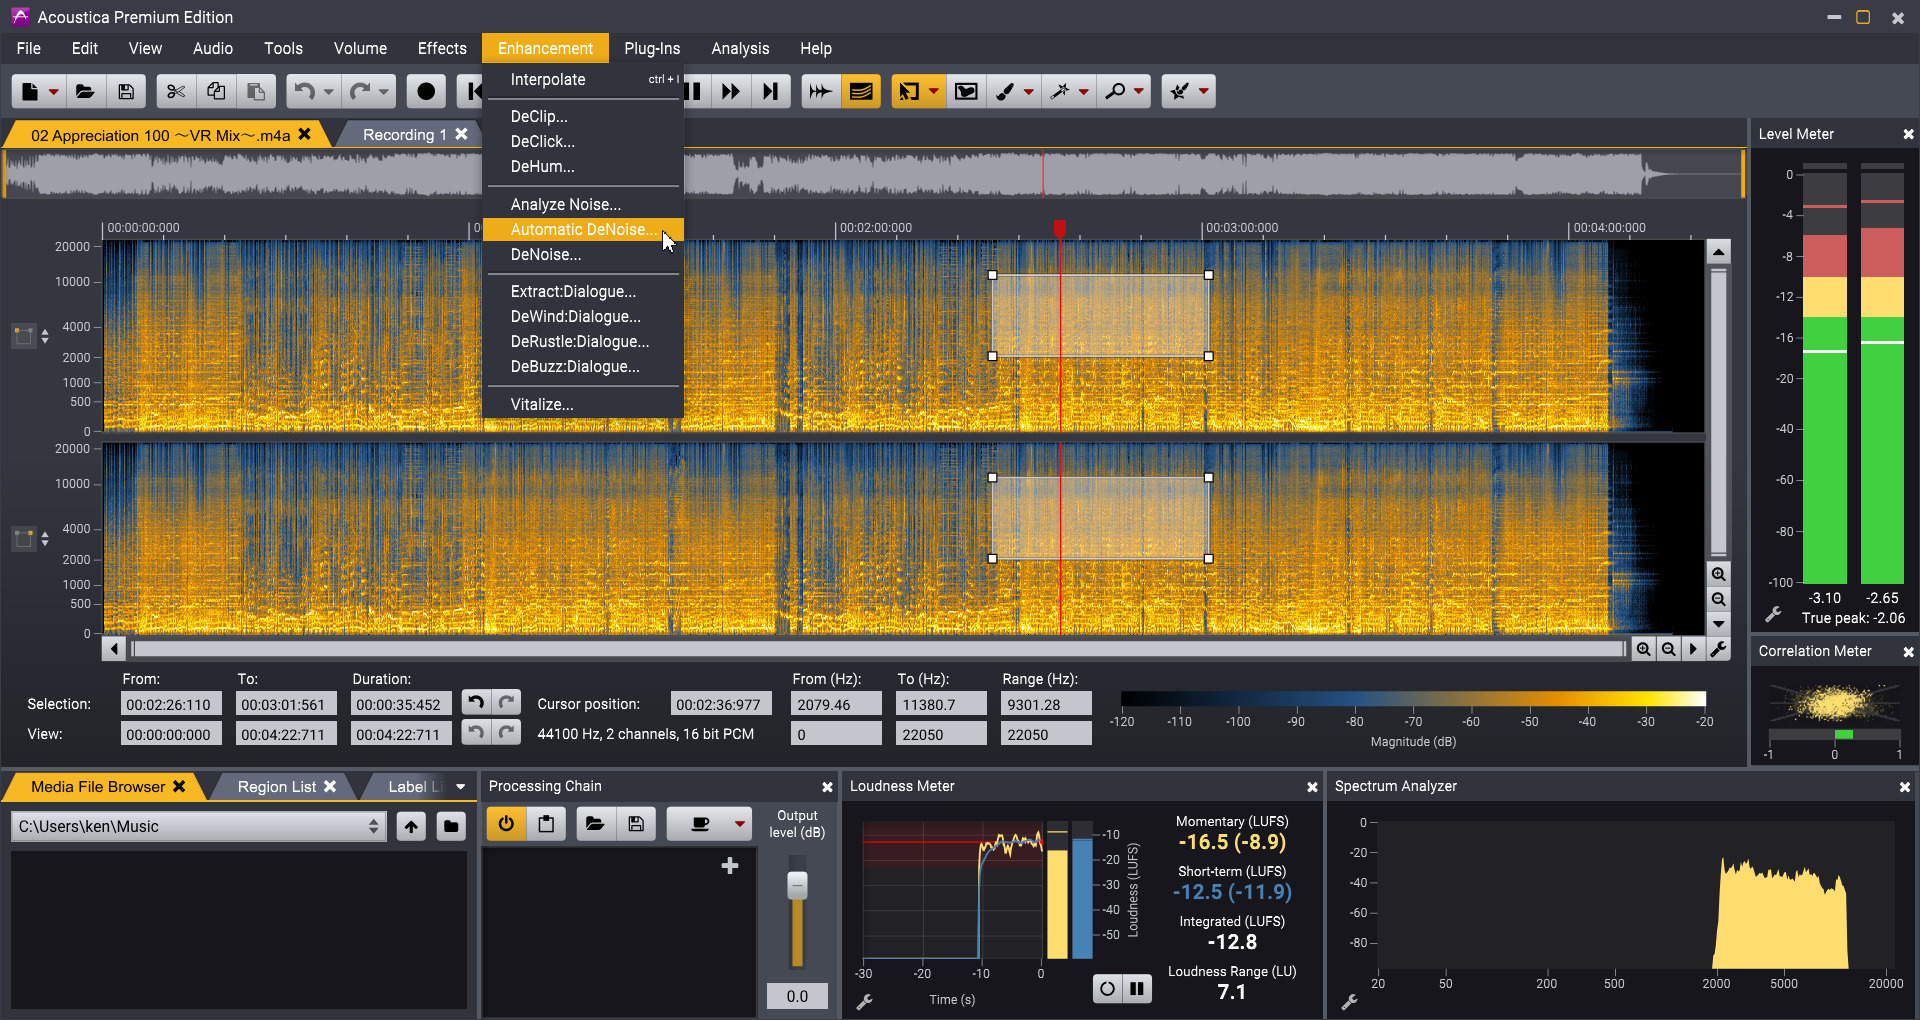
Task: Cut selection with the scissors icon
Action: 176,91
